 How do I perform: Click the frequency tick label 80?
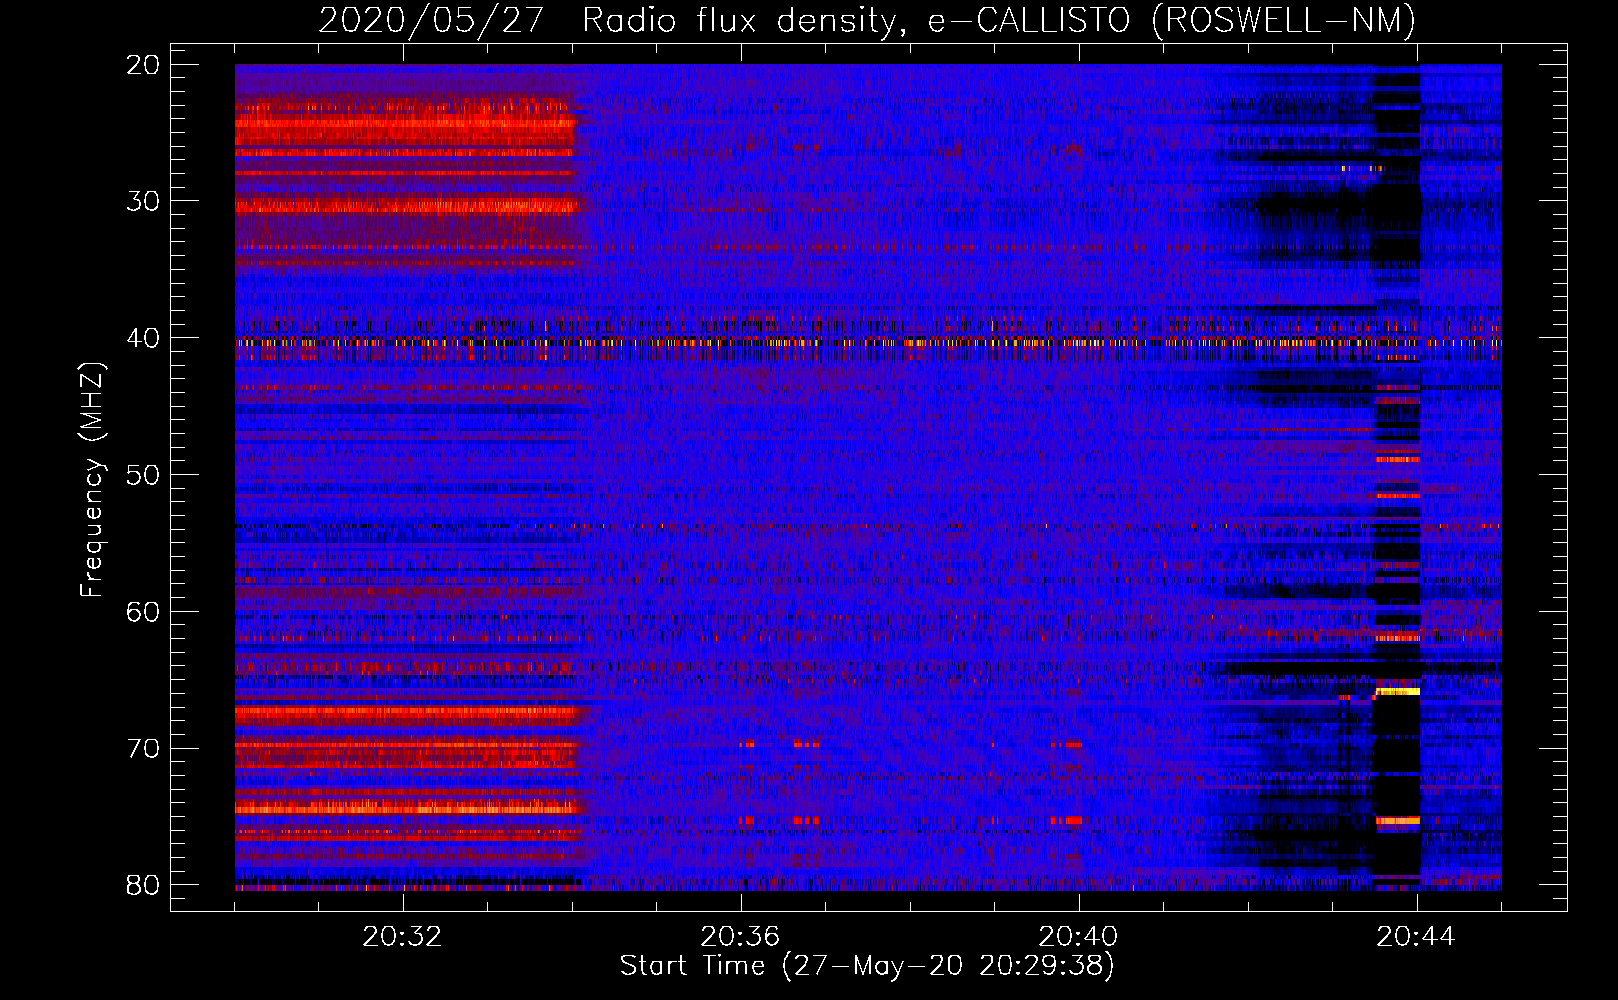tap(143, 885)
